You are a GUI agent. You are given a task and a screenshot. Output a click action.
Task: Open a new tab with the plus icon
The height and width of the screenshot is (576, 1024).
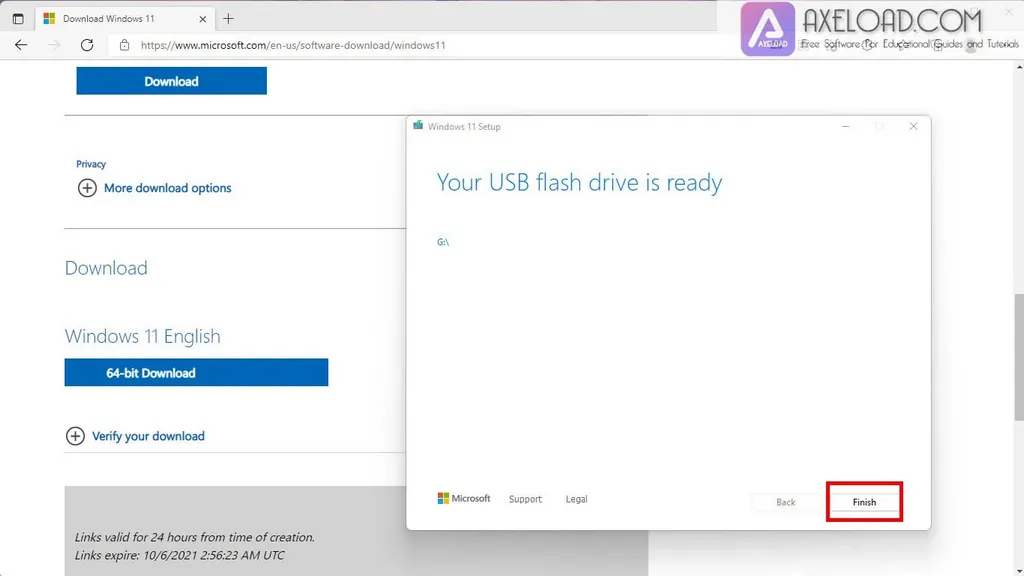(228, 19)
